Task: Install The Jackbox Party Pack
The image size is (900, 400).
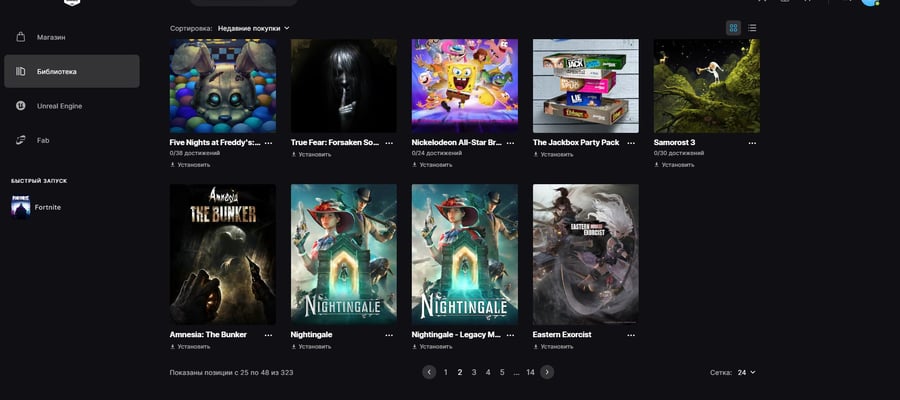Action: pyautogui.click(x=553, y=154)
